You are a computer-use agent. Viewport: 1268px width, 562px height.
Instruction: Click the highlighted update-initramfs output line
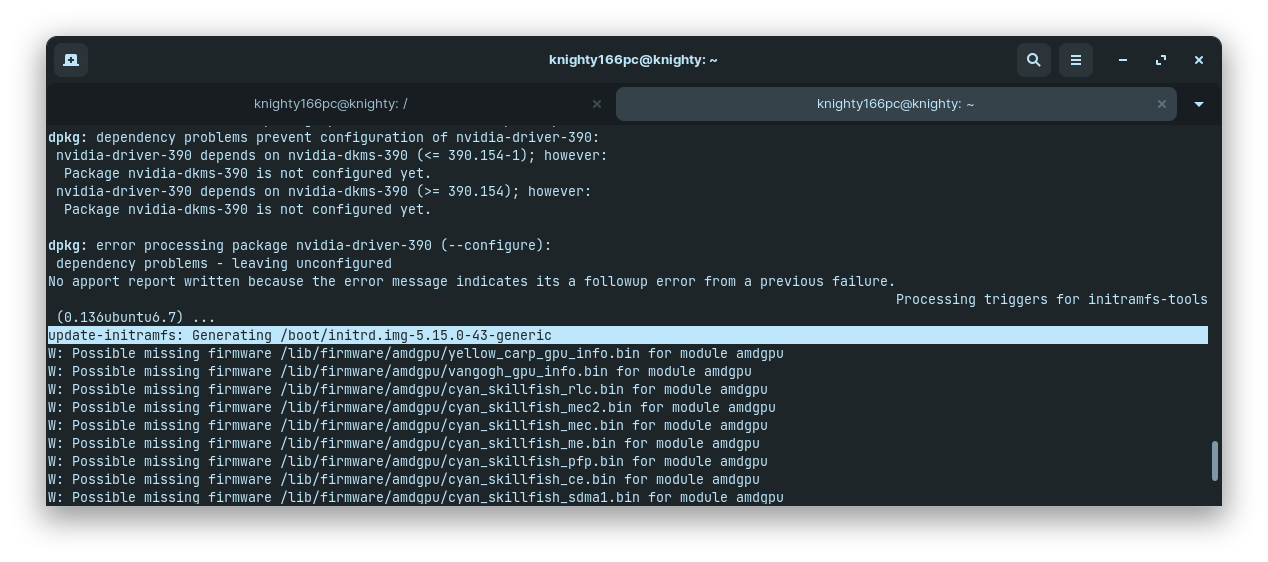point(300,336)
